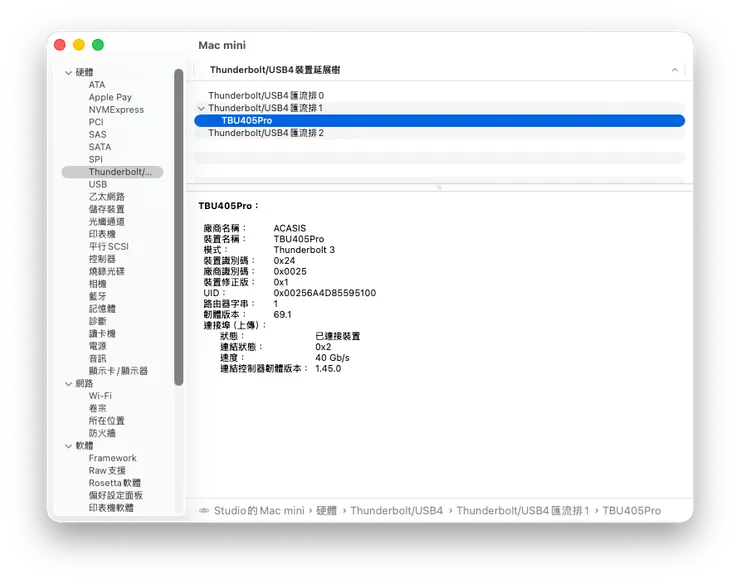Viewport: 740px width, 584px height.
Task: Select the TBU405Pro device row
Action: 439,121
